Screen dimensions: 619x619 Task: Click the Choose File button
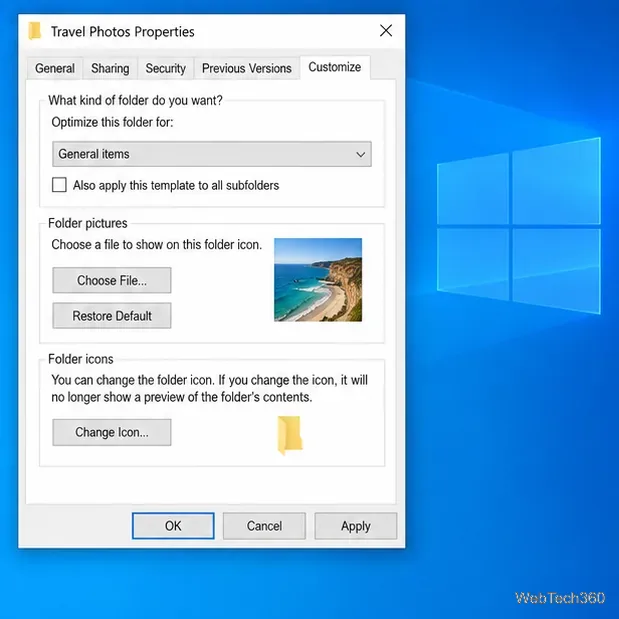(x=112, y=280)
